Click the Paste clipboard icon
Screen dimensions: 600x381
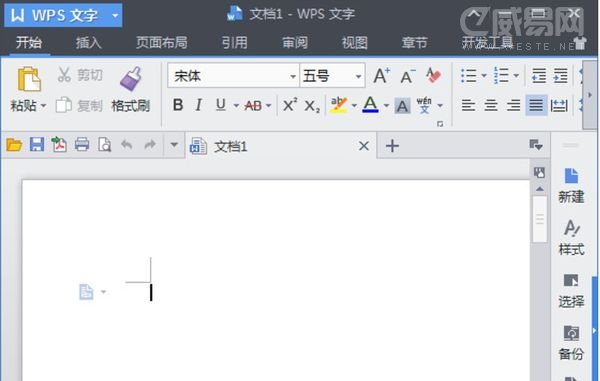(29, 79)
